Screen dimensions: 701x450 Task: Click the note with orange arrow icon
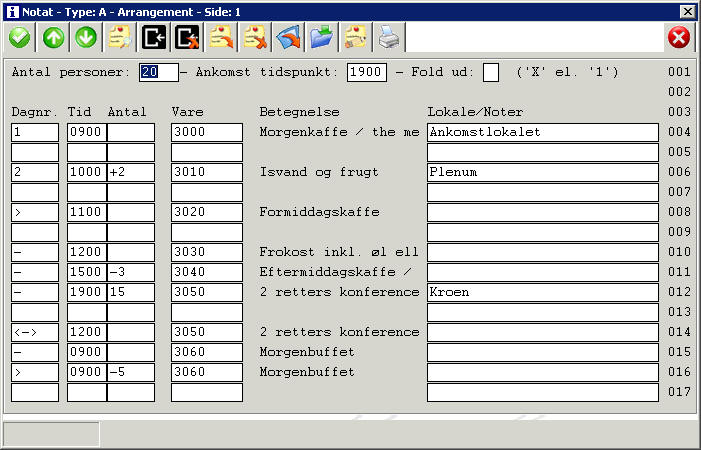[x=221, y=38]
